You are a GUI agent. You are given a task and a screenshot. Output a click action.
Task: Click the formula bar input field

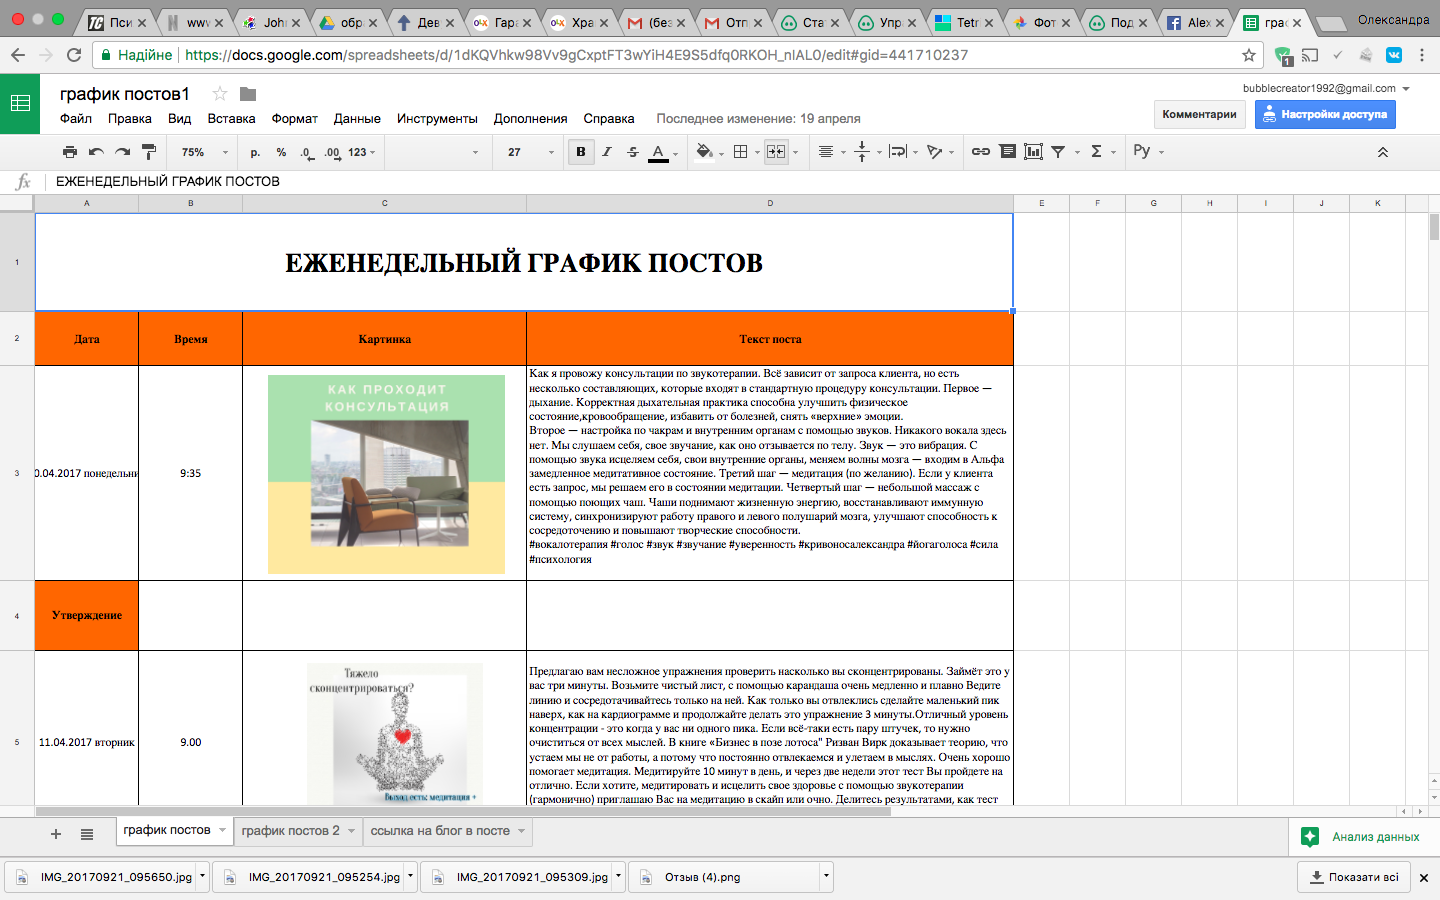coord(740,181)
